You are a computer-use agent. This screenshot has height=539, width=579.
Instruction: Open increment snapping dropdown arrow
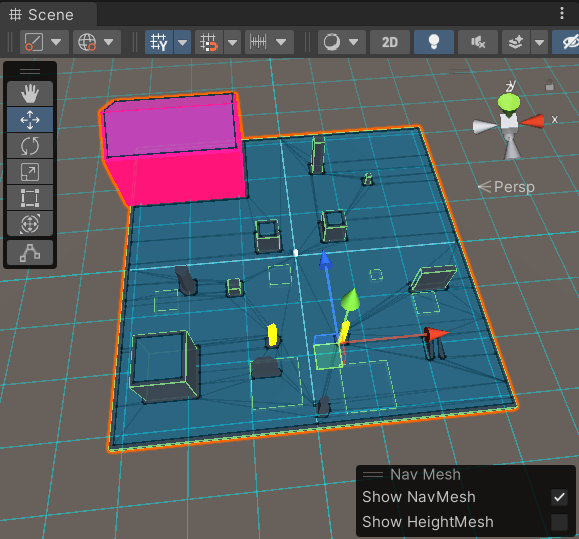(281, 42)
